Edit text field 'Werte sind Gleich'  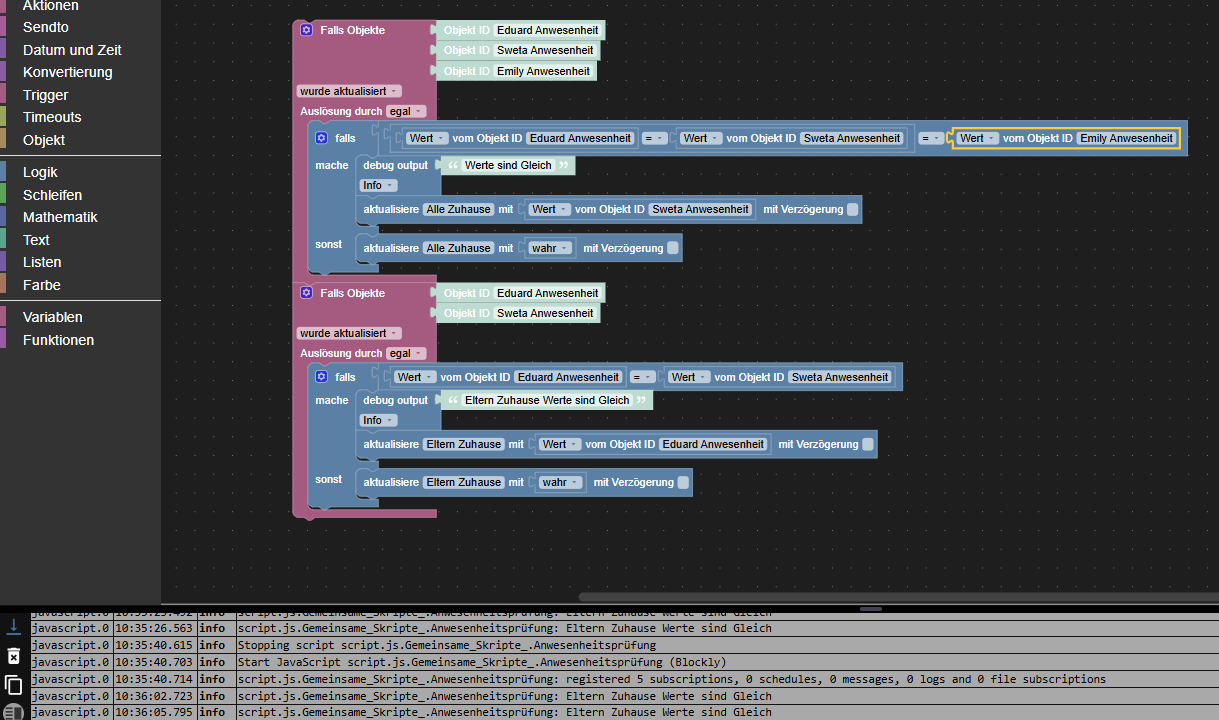click(508, 165)
